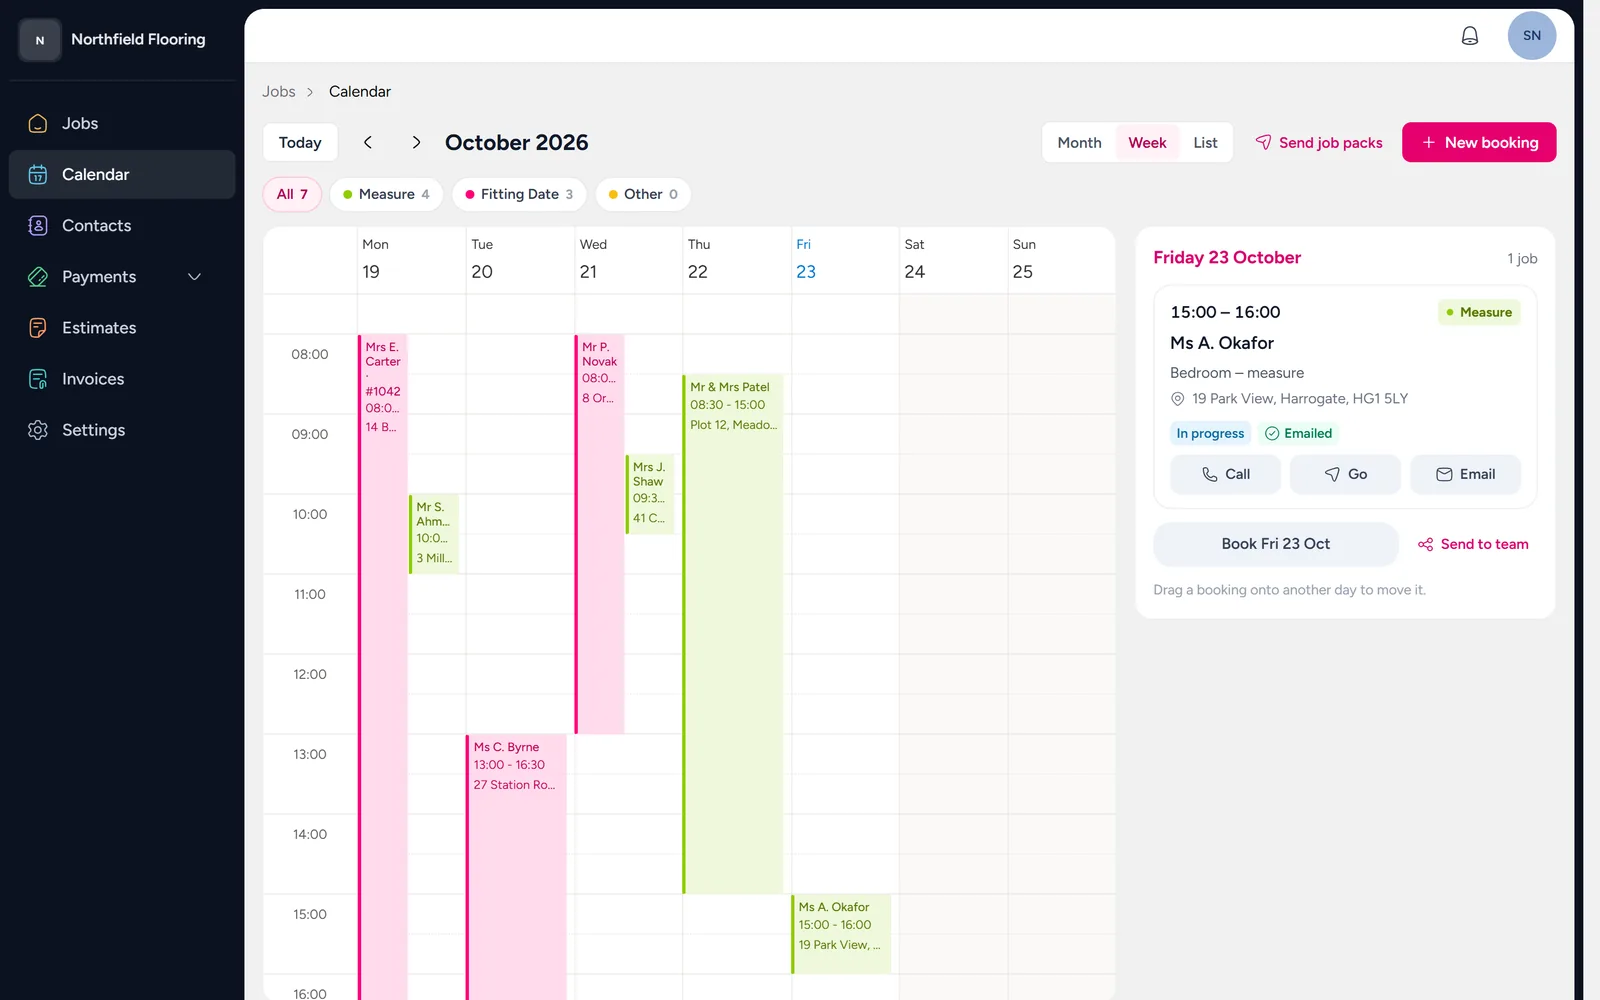Open Ms C. Byrne booking on Tuesday
Screen dimensions: 1600x1000
516,867
